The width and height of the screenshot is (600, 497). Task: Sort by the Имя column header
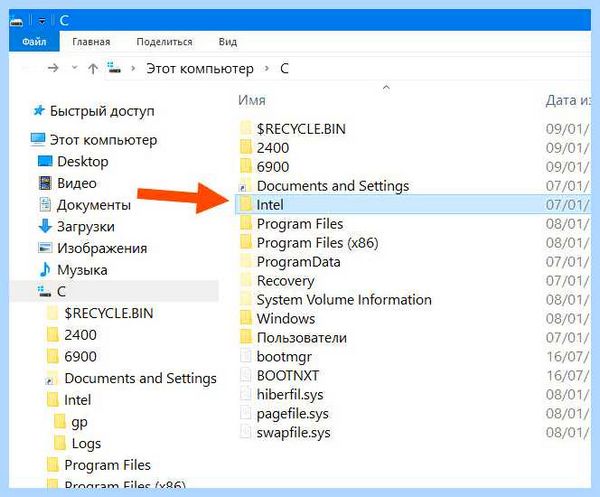point(252,100)
